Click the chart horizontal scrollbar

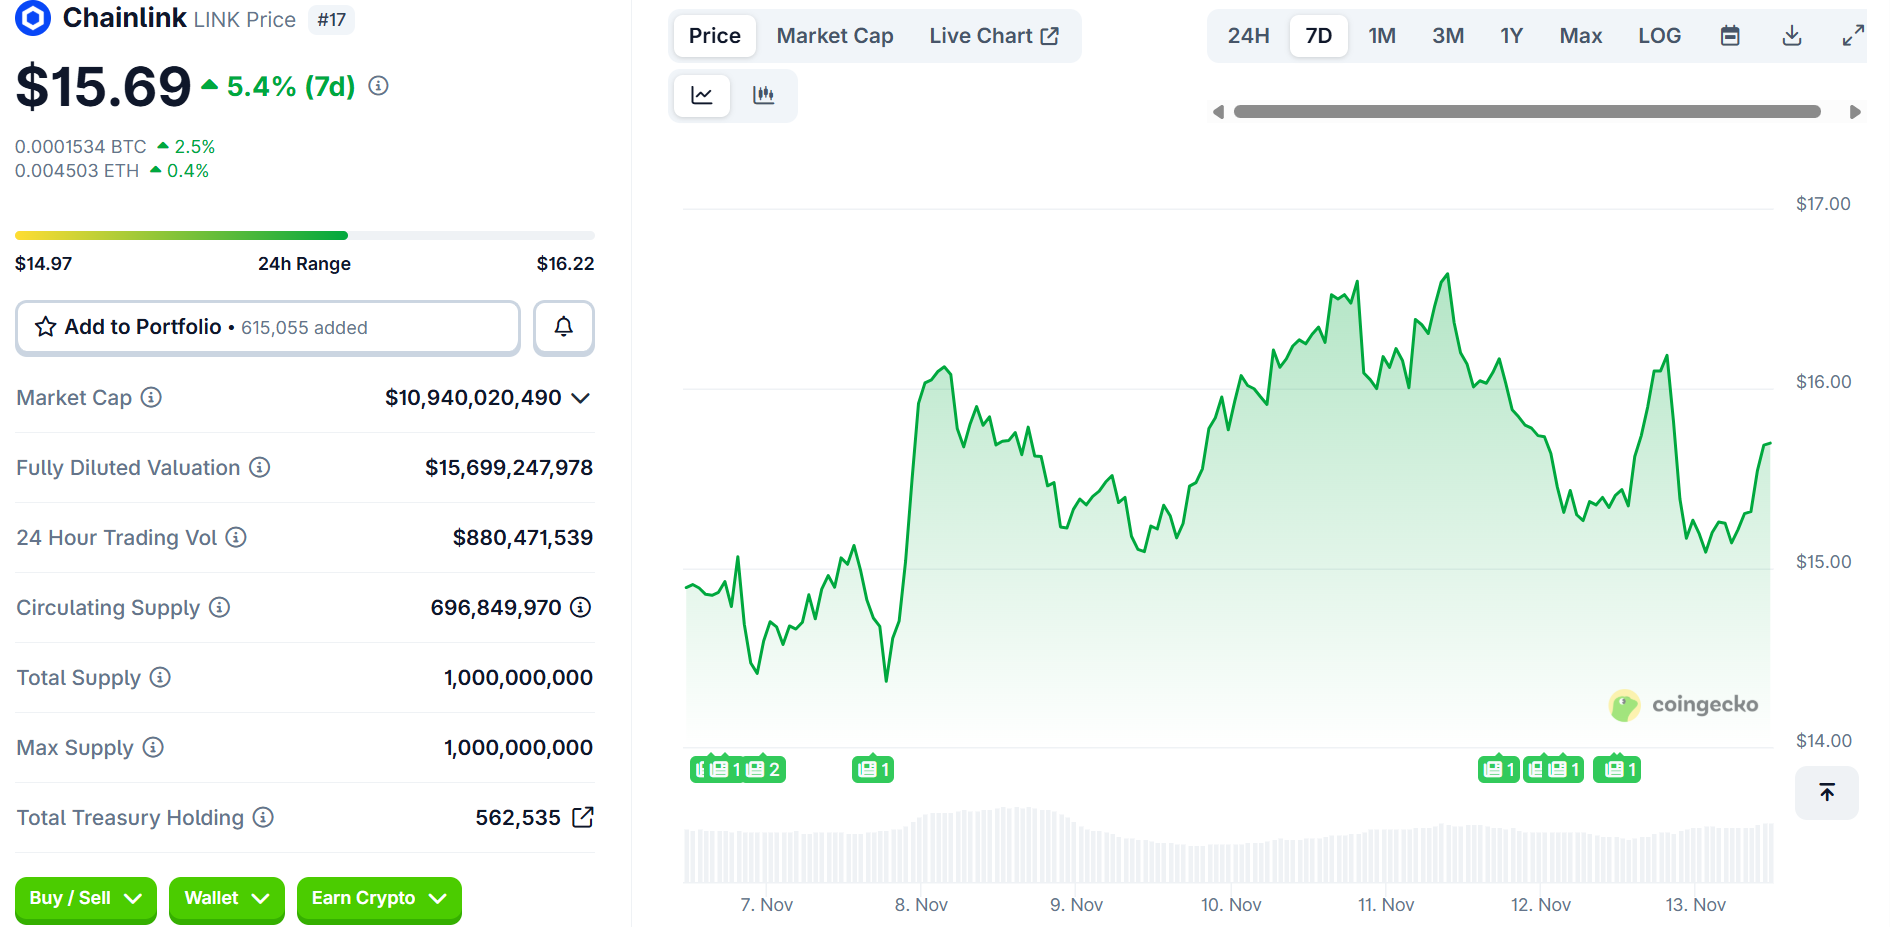point(1528,111)
